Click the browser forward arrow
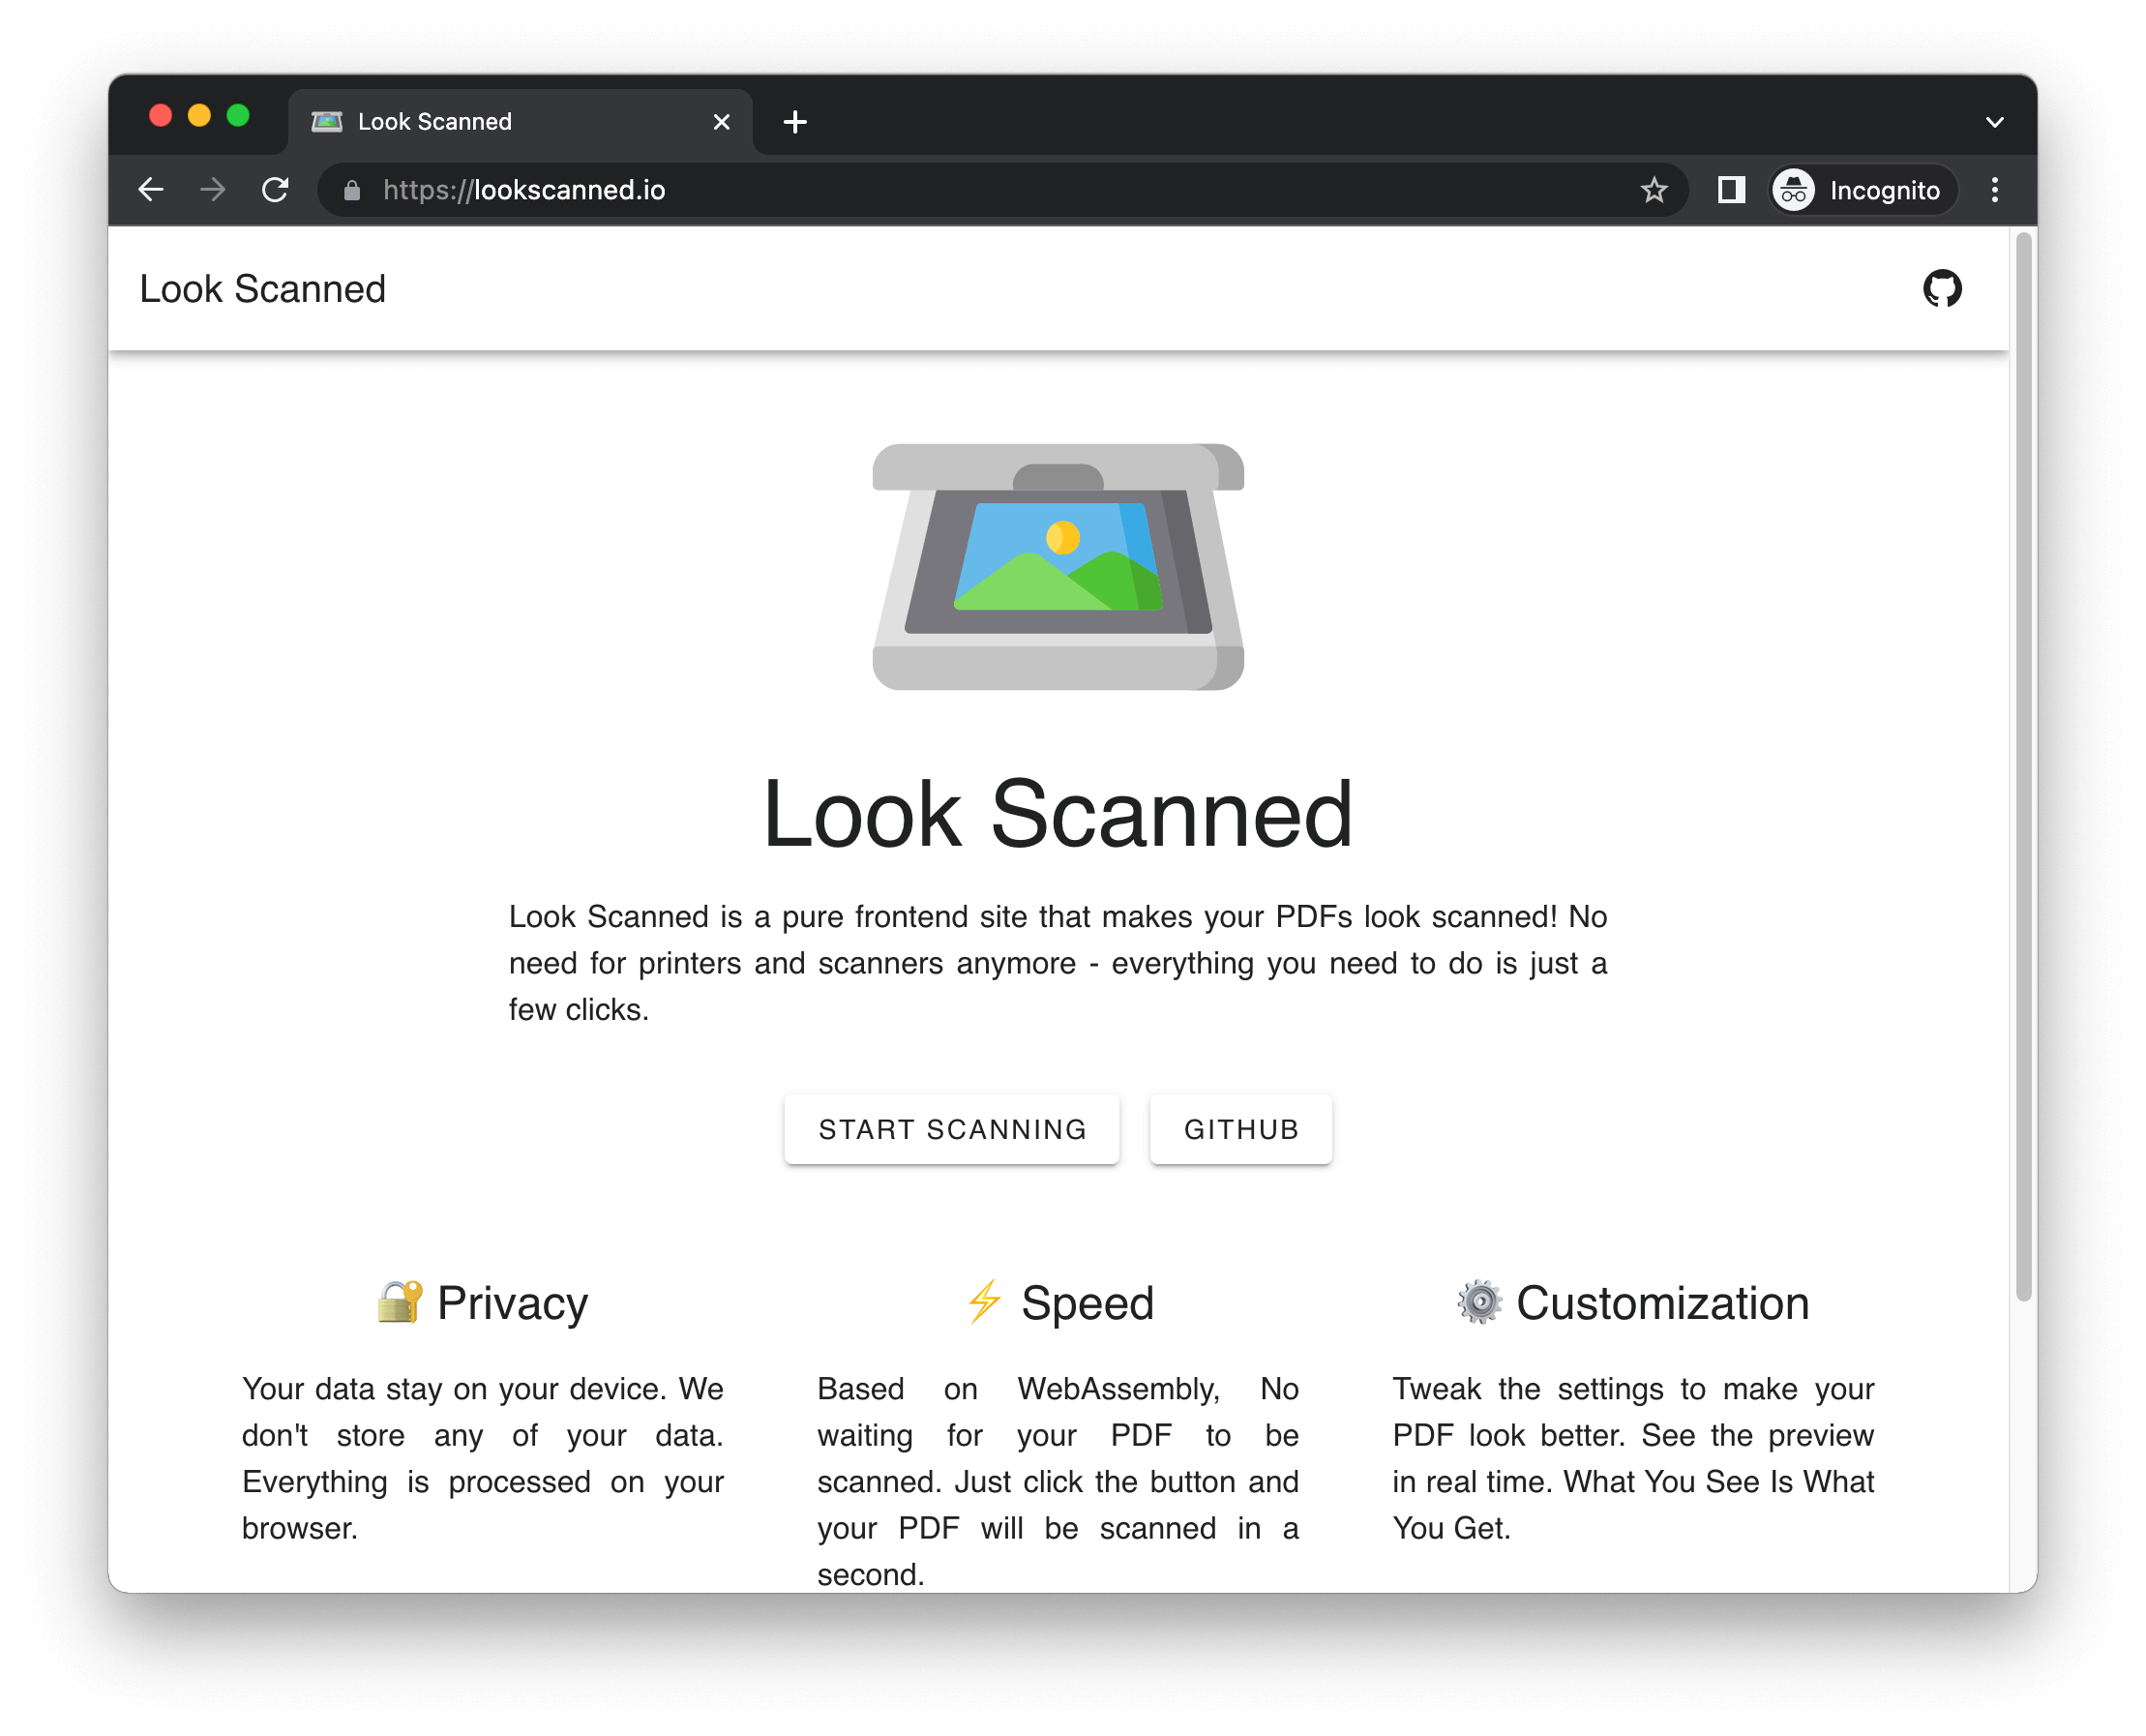The height and width of the screenshot is (1736, 2146). tap(213, 190)
